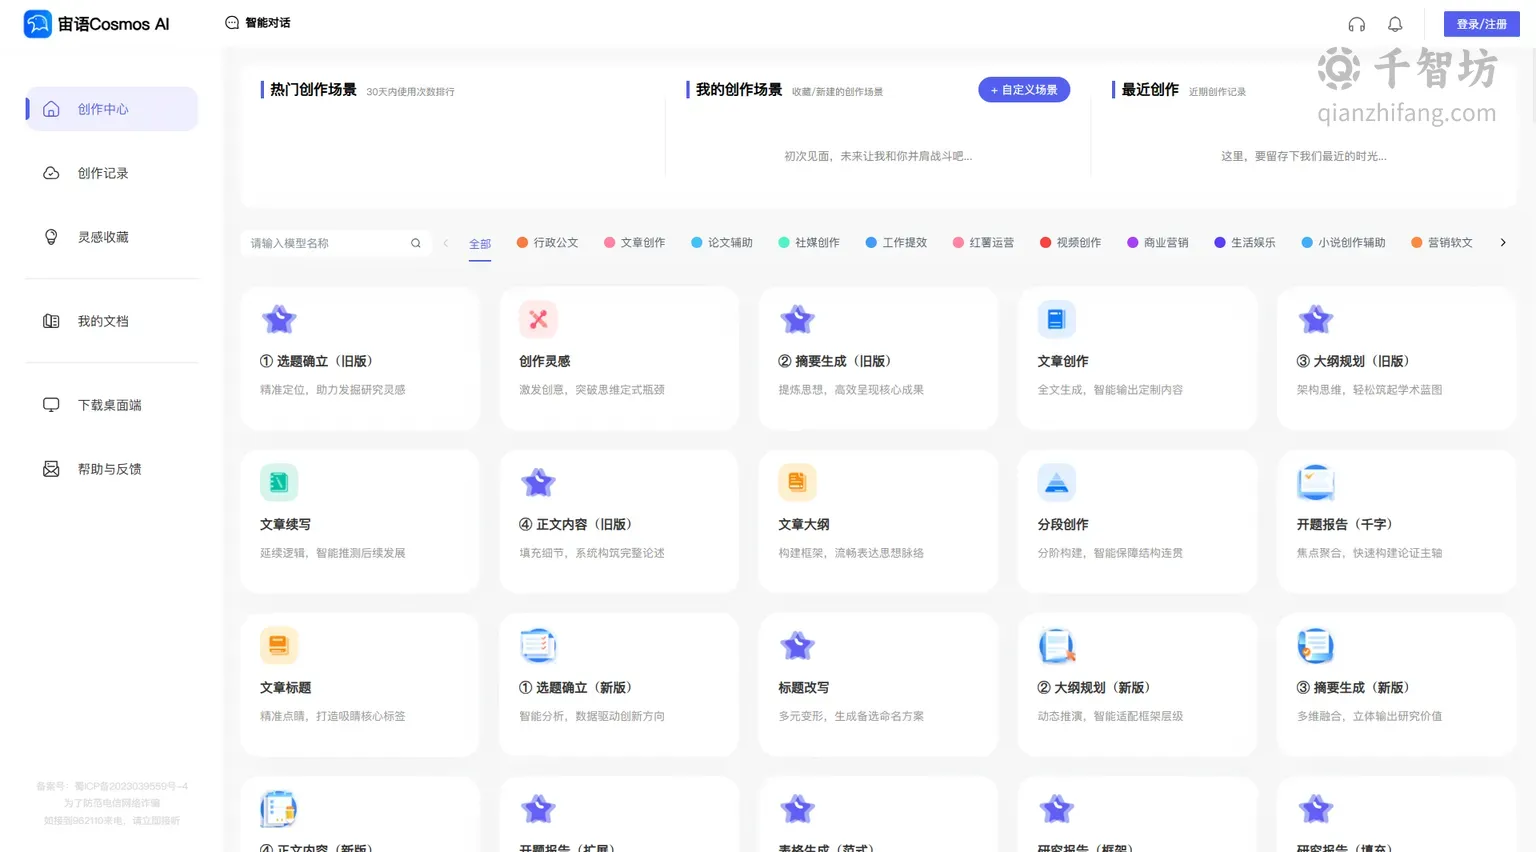This screenshot has height=852, width=1536.
Task: Select 分段创作 card icon
Action: 1056,483
